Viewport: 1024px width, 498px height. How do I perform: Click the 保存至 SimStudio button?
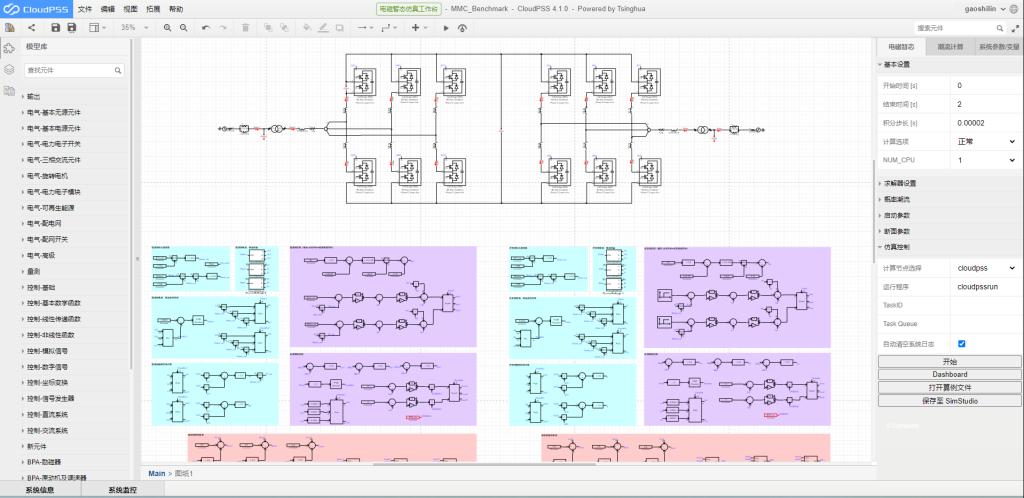[x=949, y=400]
